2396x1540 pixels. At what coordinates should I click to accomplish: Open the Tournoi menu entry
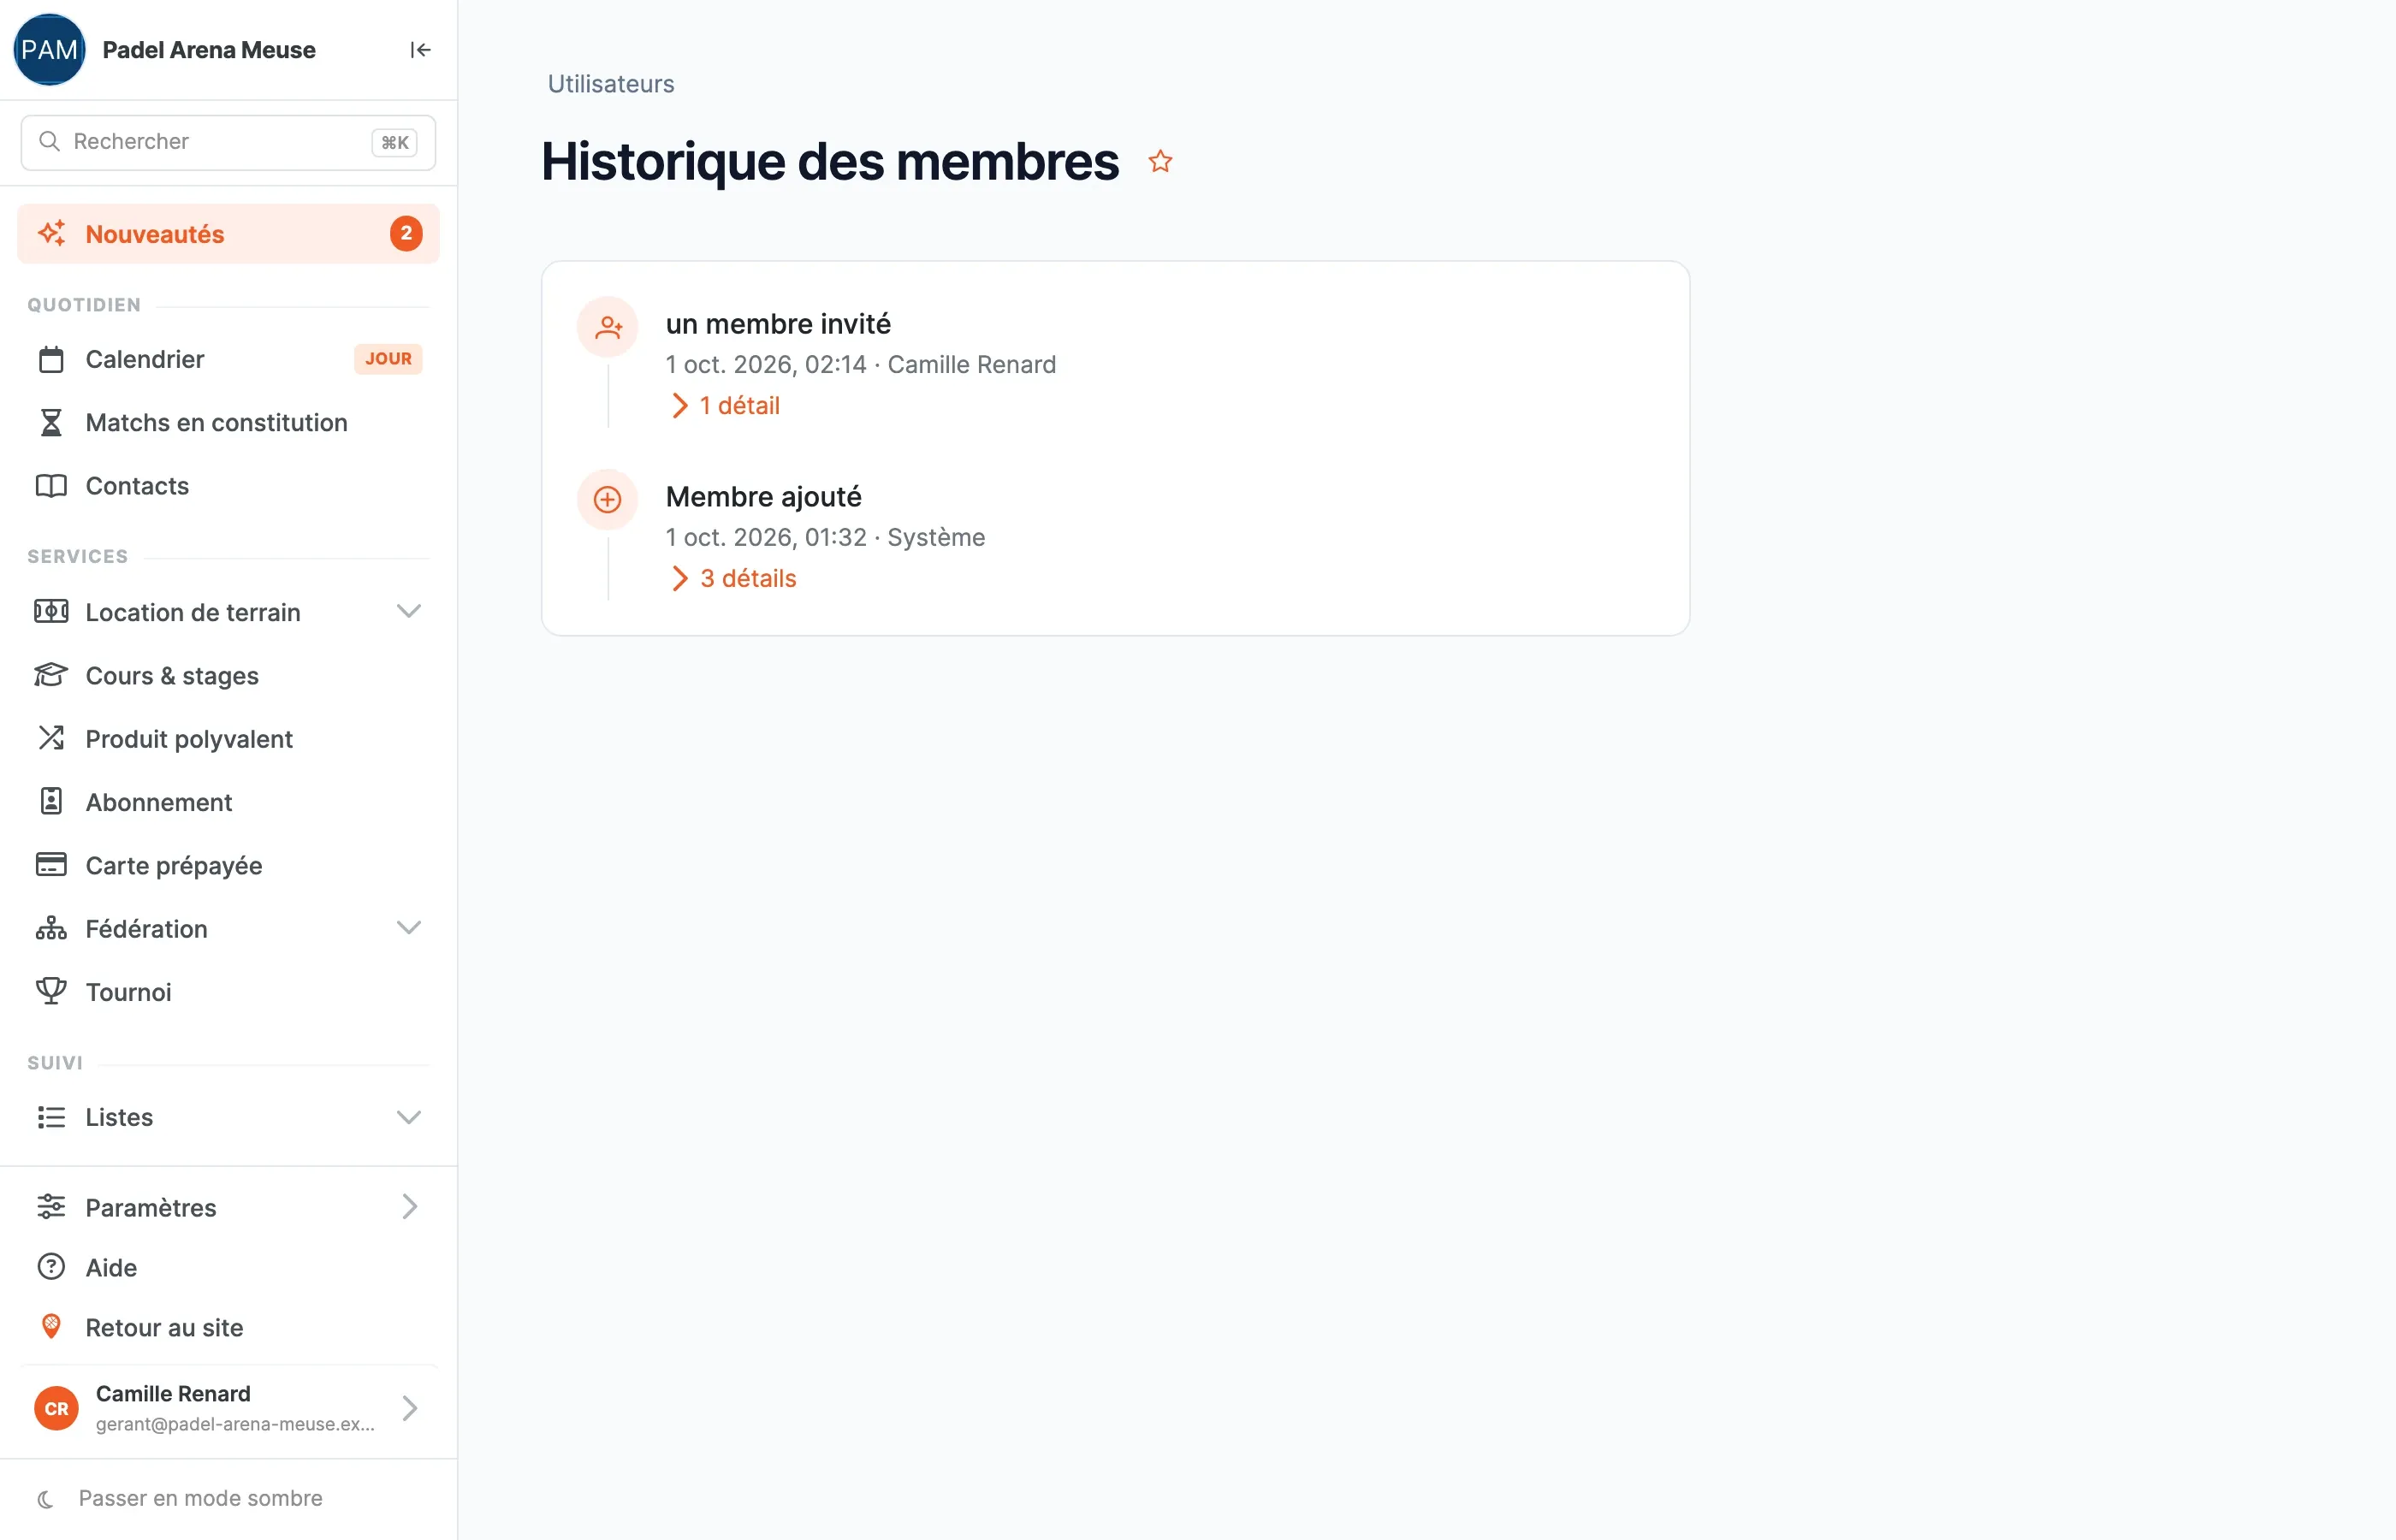coord(228,992)
